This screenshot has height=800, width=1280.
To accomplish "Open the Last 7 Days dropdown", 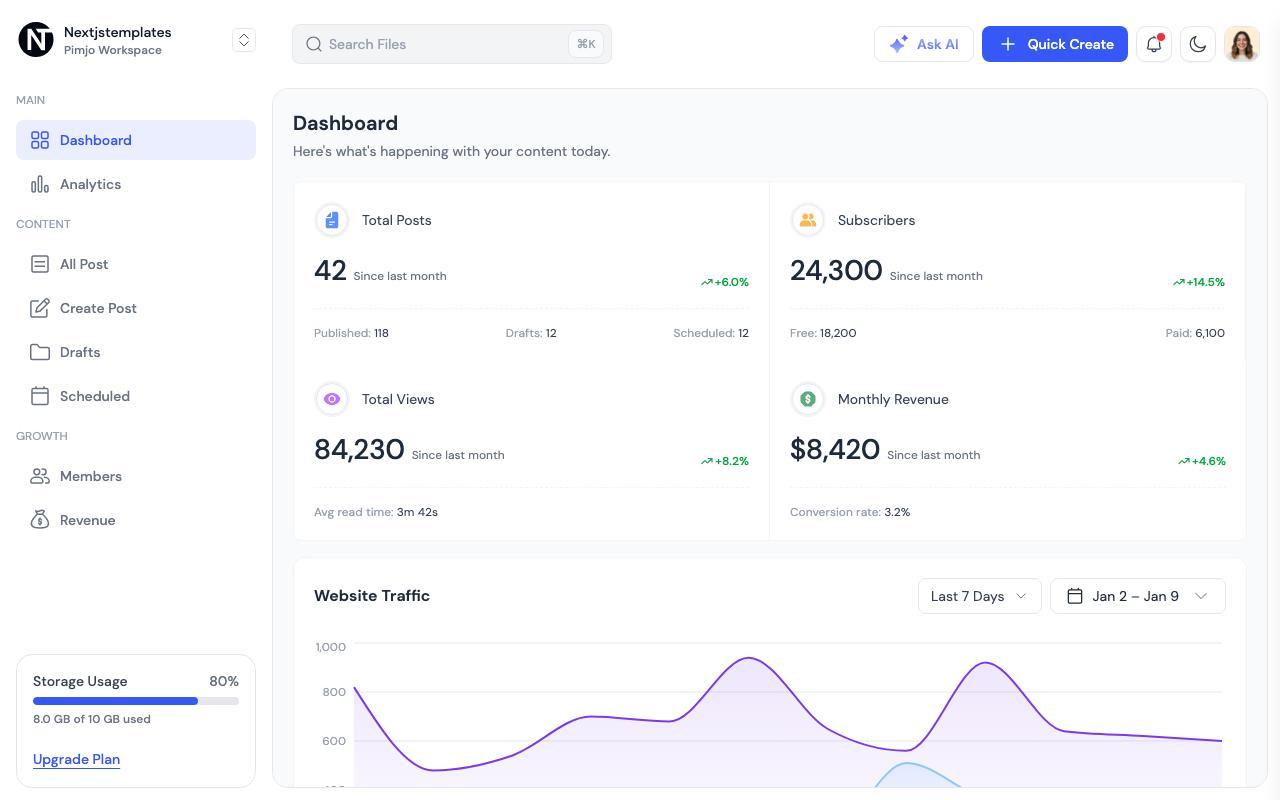I will point(980,596).
